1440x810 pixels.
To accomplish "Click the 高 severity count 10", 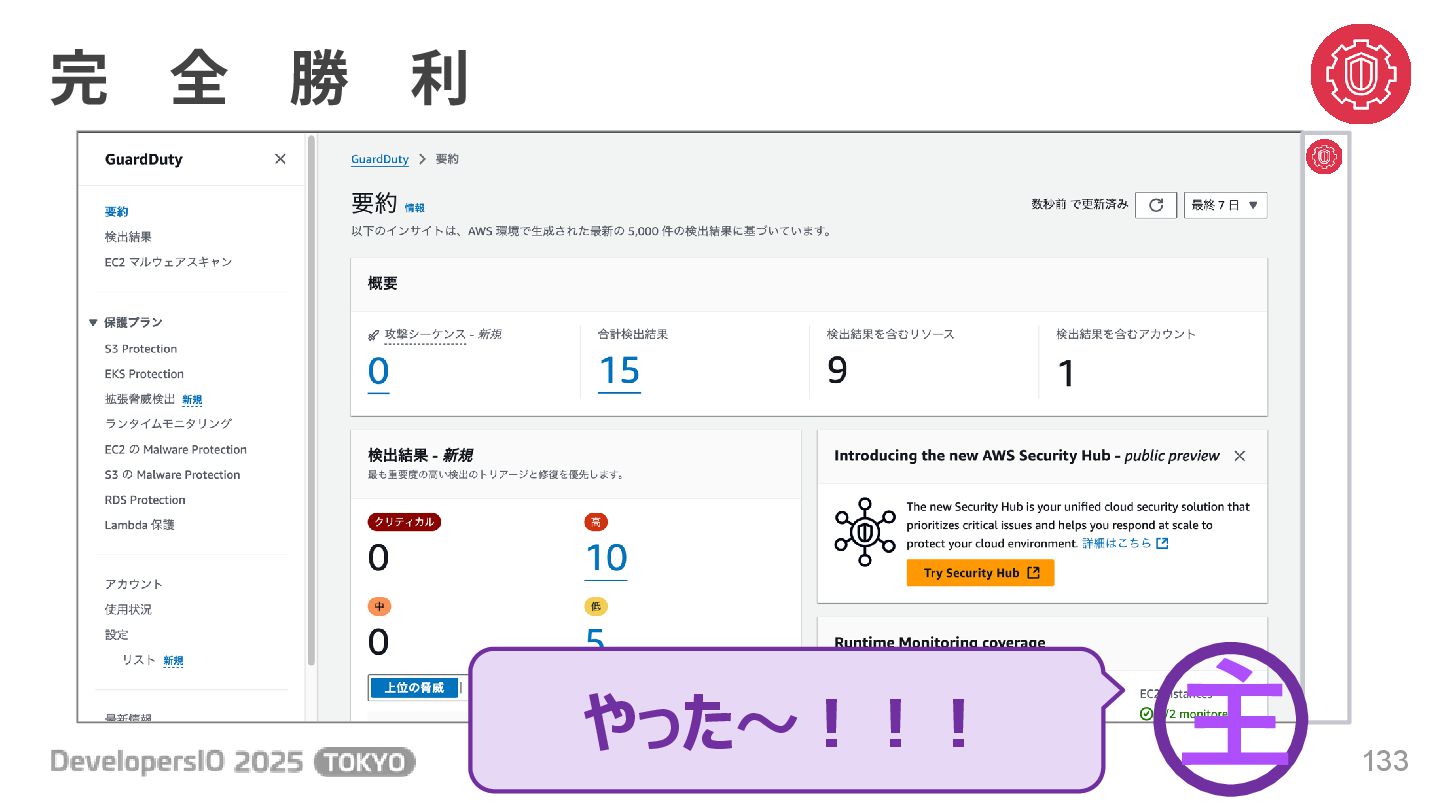I will click(606, 558).
